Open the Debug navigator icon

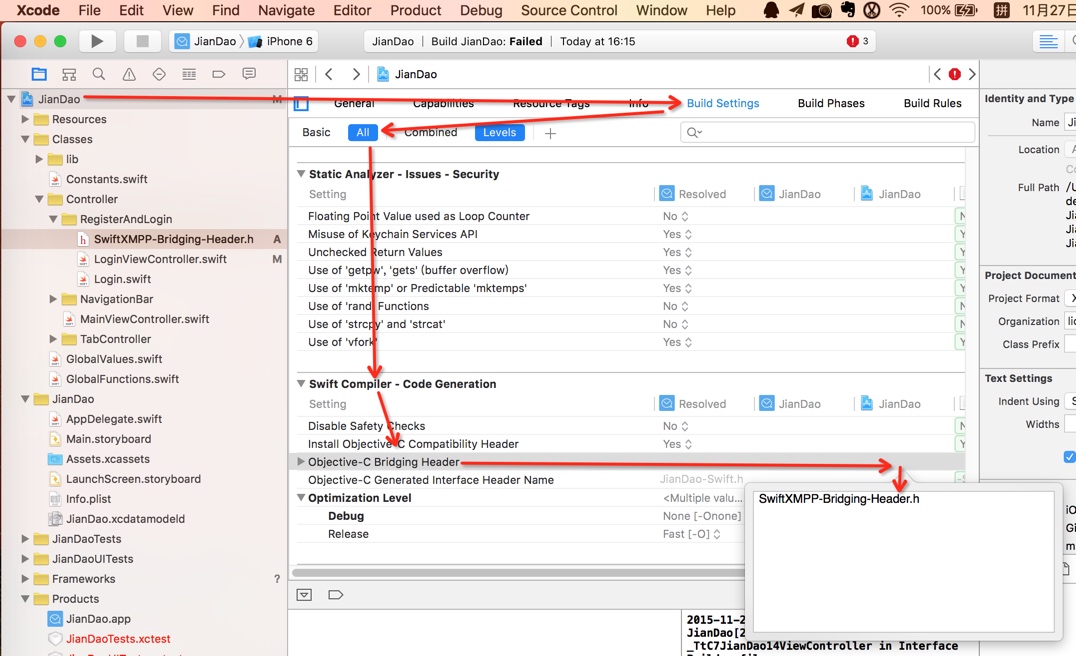point(189,74)
